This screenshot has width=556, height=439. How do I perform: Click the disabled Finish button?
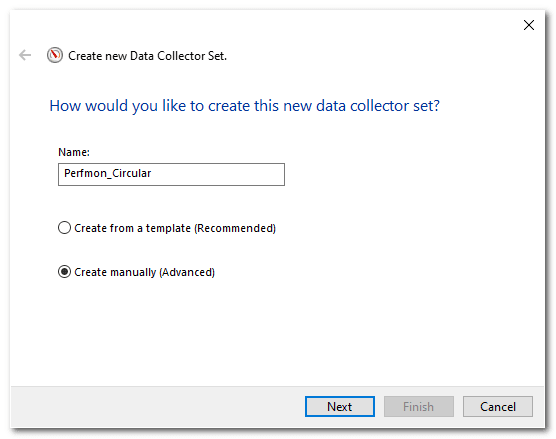click(418, 406)
